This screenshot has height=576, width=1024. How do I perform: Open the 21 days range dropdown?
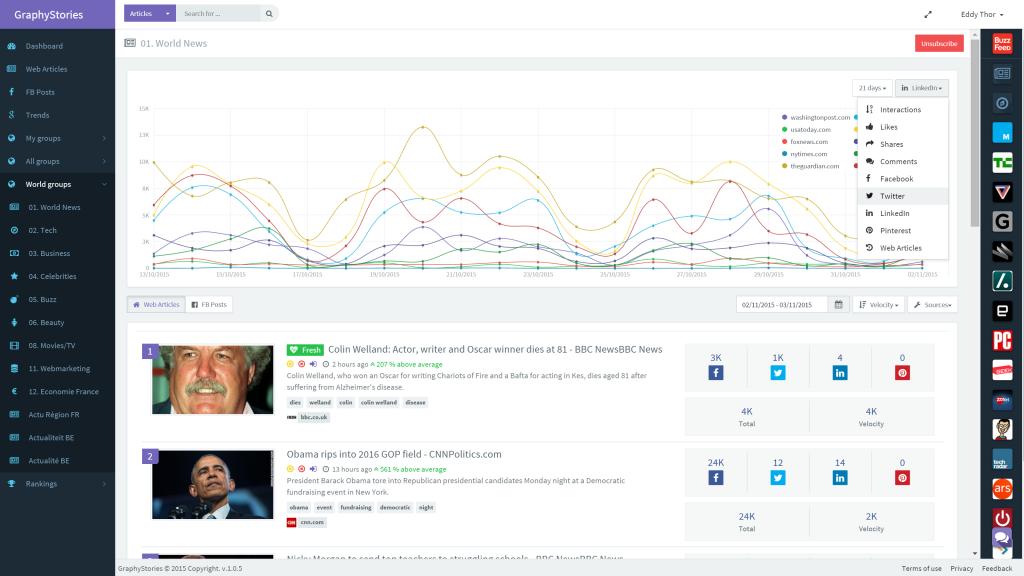click(x=872, y=88)
